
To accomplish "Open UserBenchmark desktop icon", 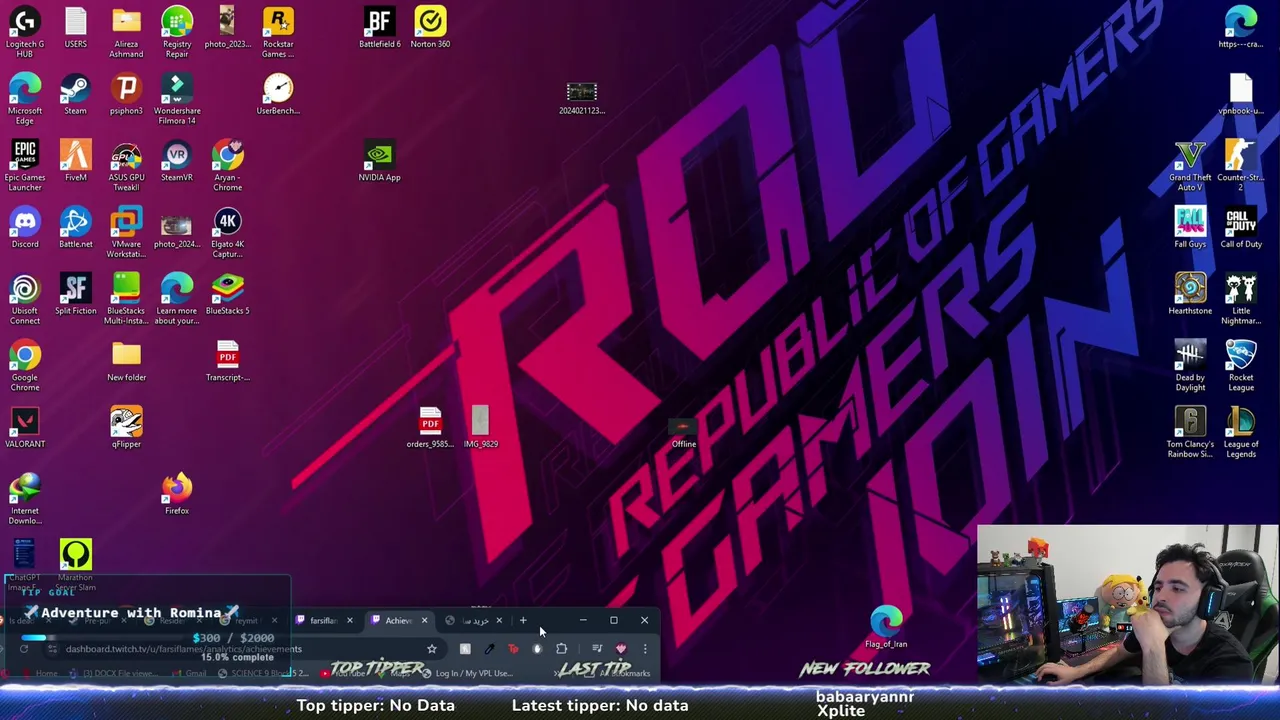I will [x=278, y=95].
